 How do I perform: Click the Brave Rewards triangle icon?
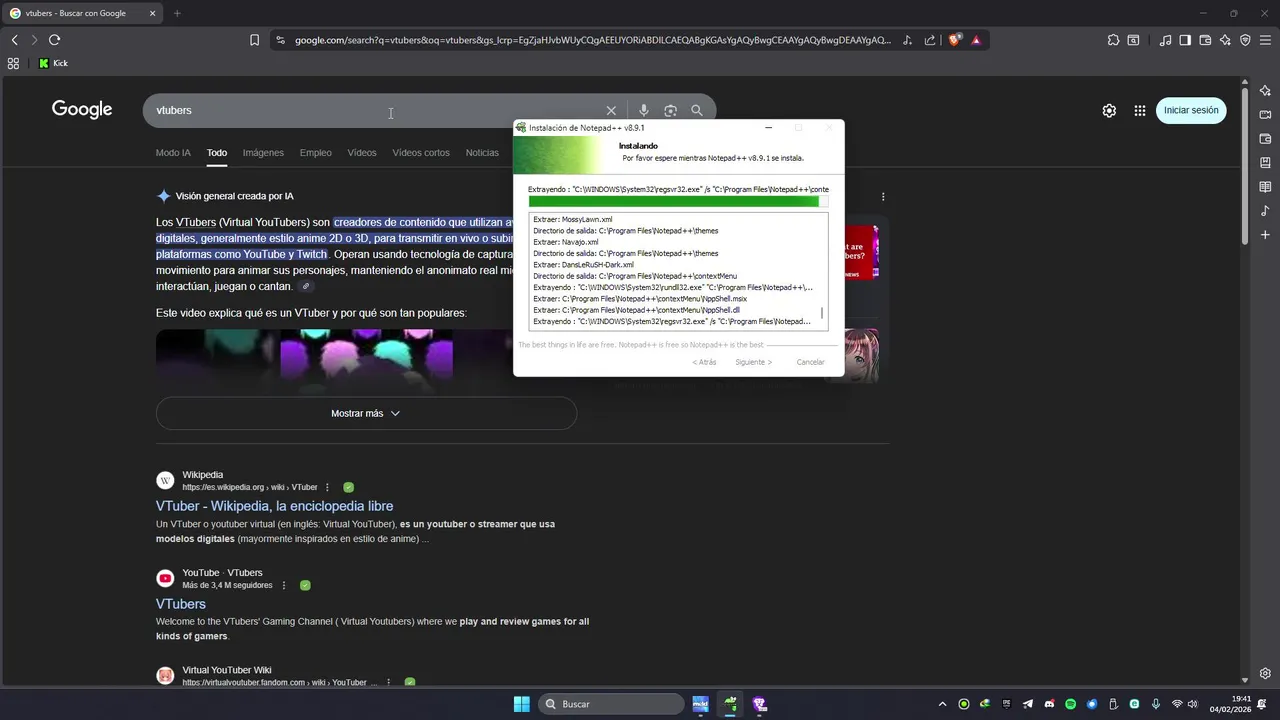click(x=976, y=40)
